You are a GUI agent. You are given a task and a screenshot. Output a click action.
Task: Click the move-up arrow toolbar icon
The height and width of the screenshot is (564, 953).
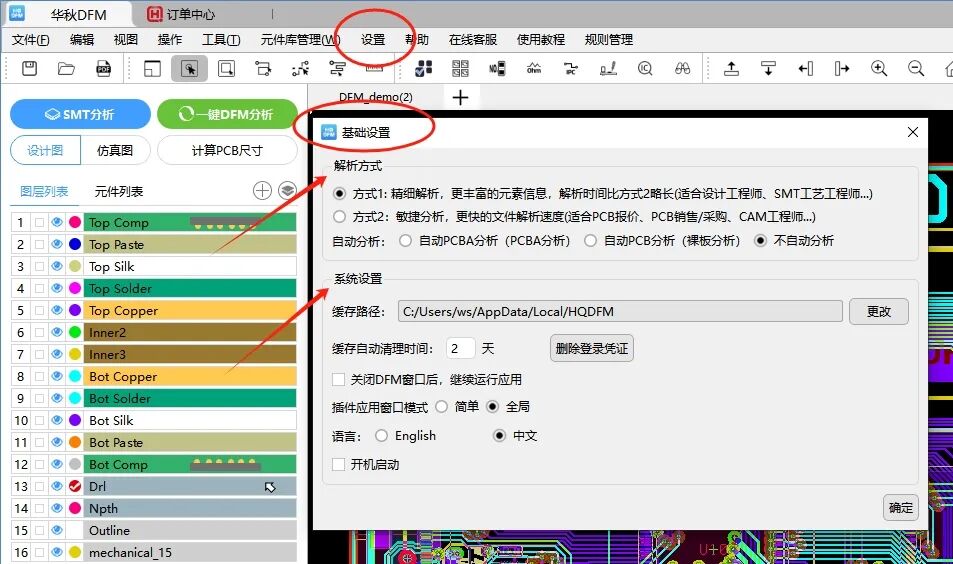pyautogui.click(x=731, y=69)
